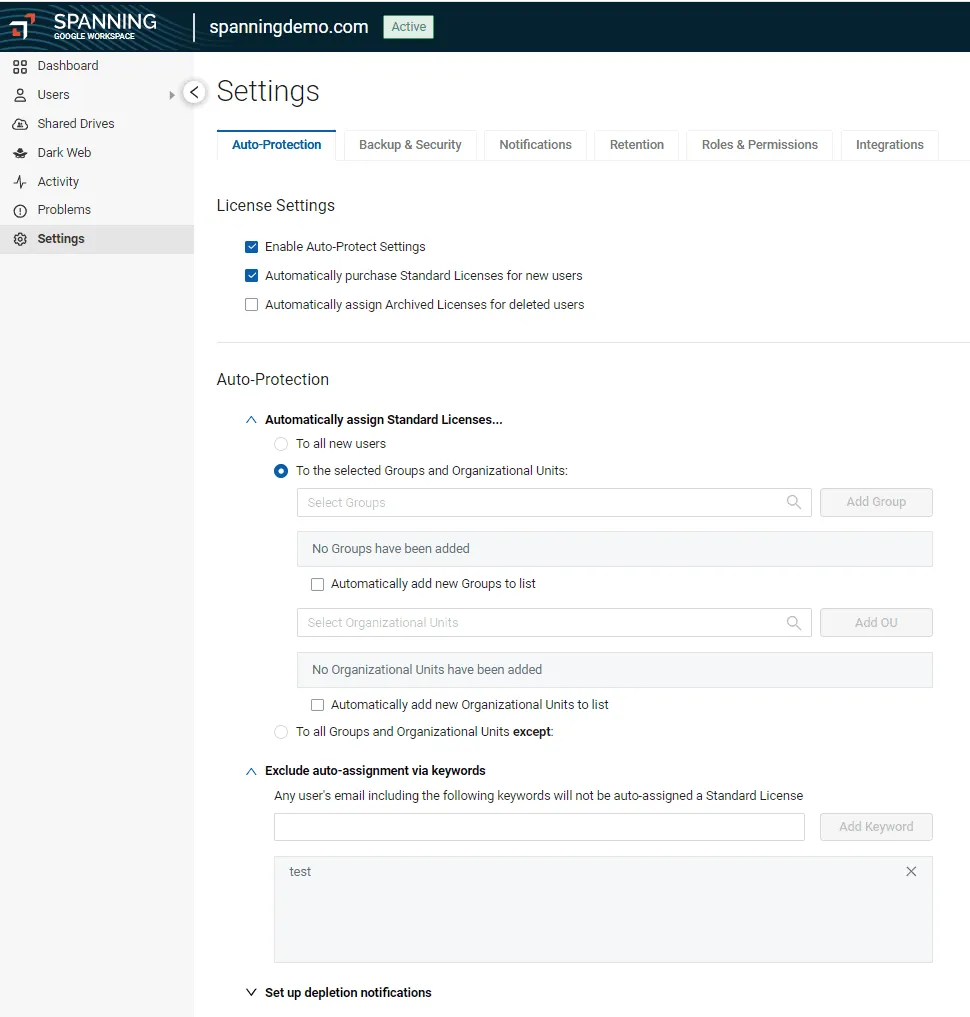Click the Dark Web spy icon

tap(20, 153)
